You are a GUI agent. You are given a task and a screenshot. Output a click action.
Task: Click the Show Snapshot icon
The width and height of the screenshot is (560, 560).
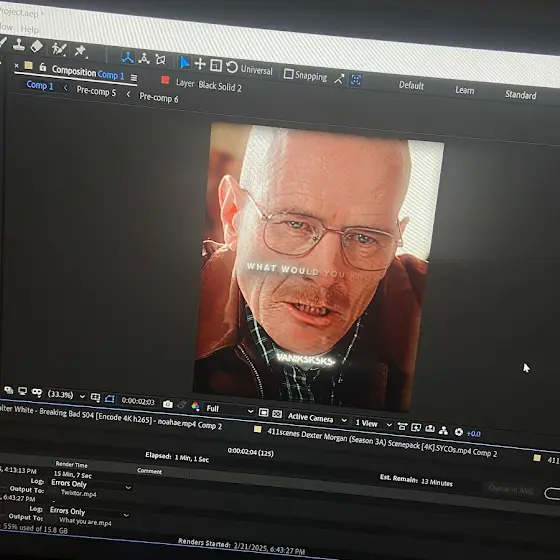(x=181, y=405)
